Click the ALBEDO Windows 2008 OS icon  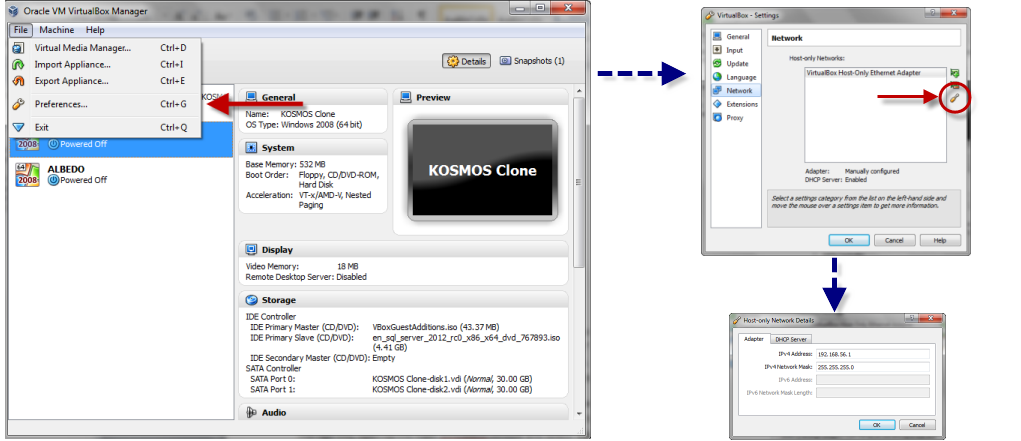coord(28,175)
